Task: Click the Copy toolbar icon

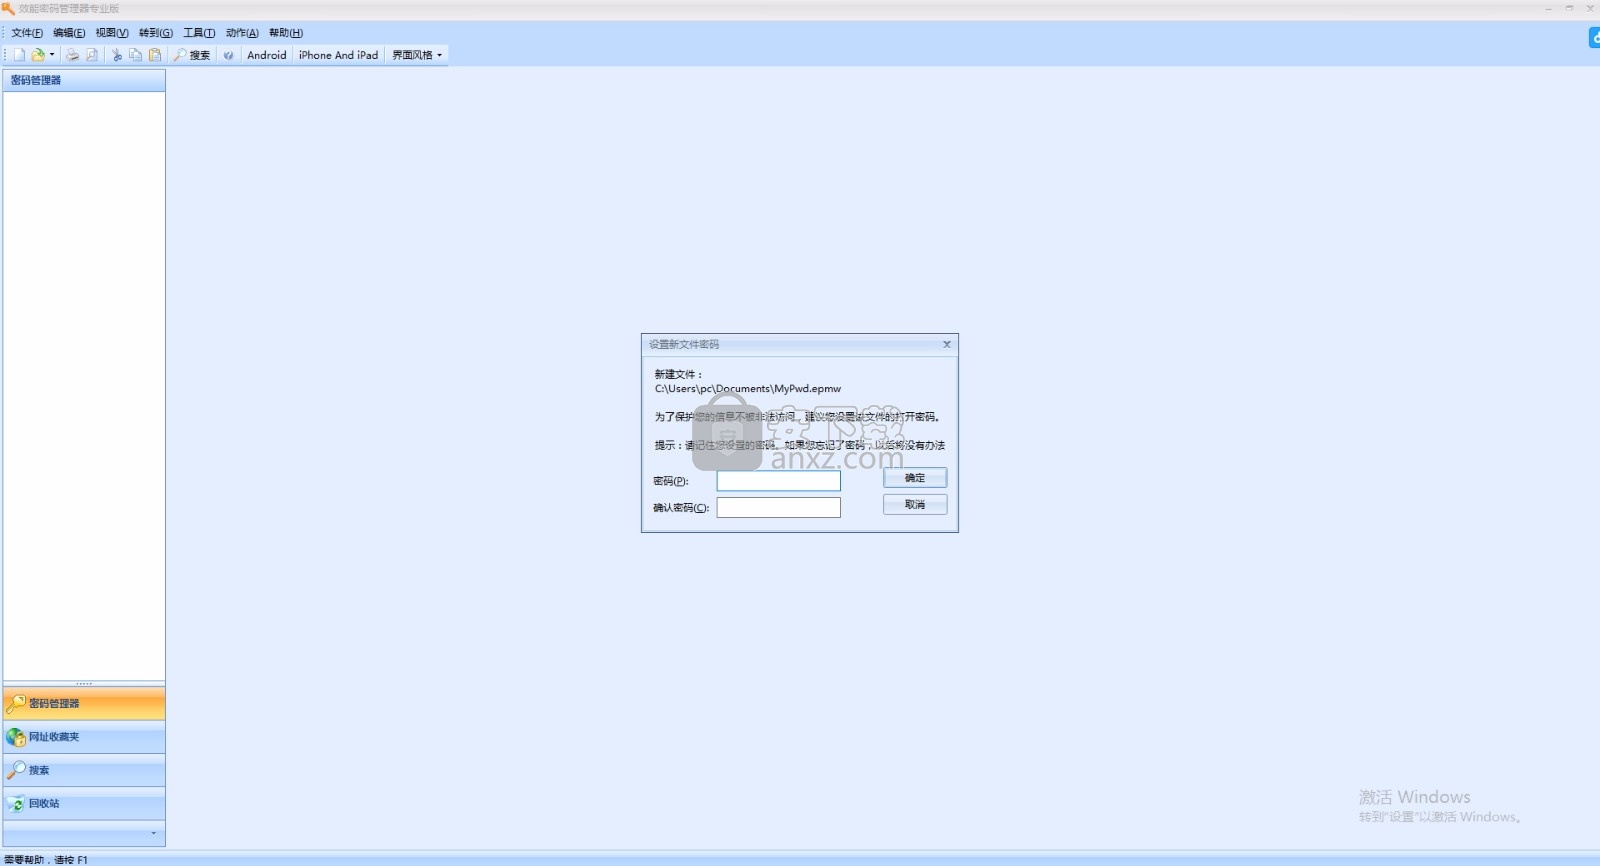Action: pyautogui.click(x=136, y=55)
